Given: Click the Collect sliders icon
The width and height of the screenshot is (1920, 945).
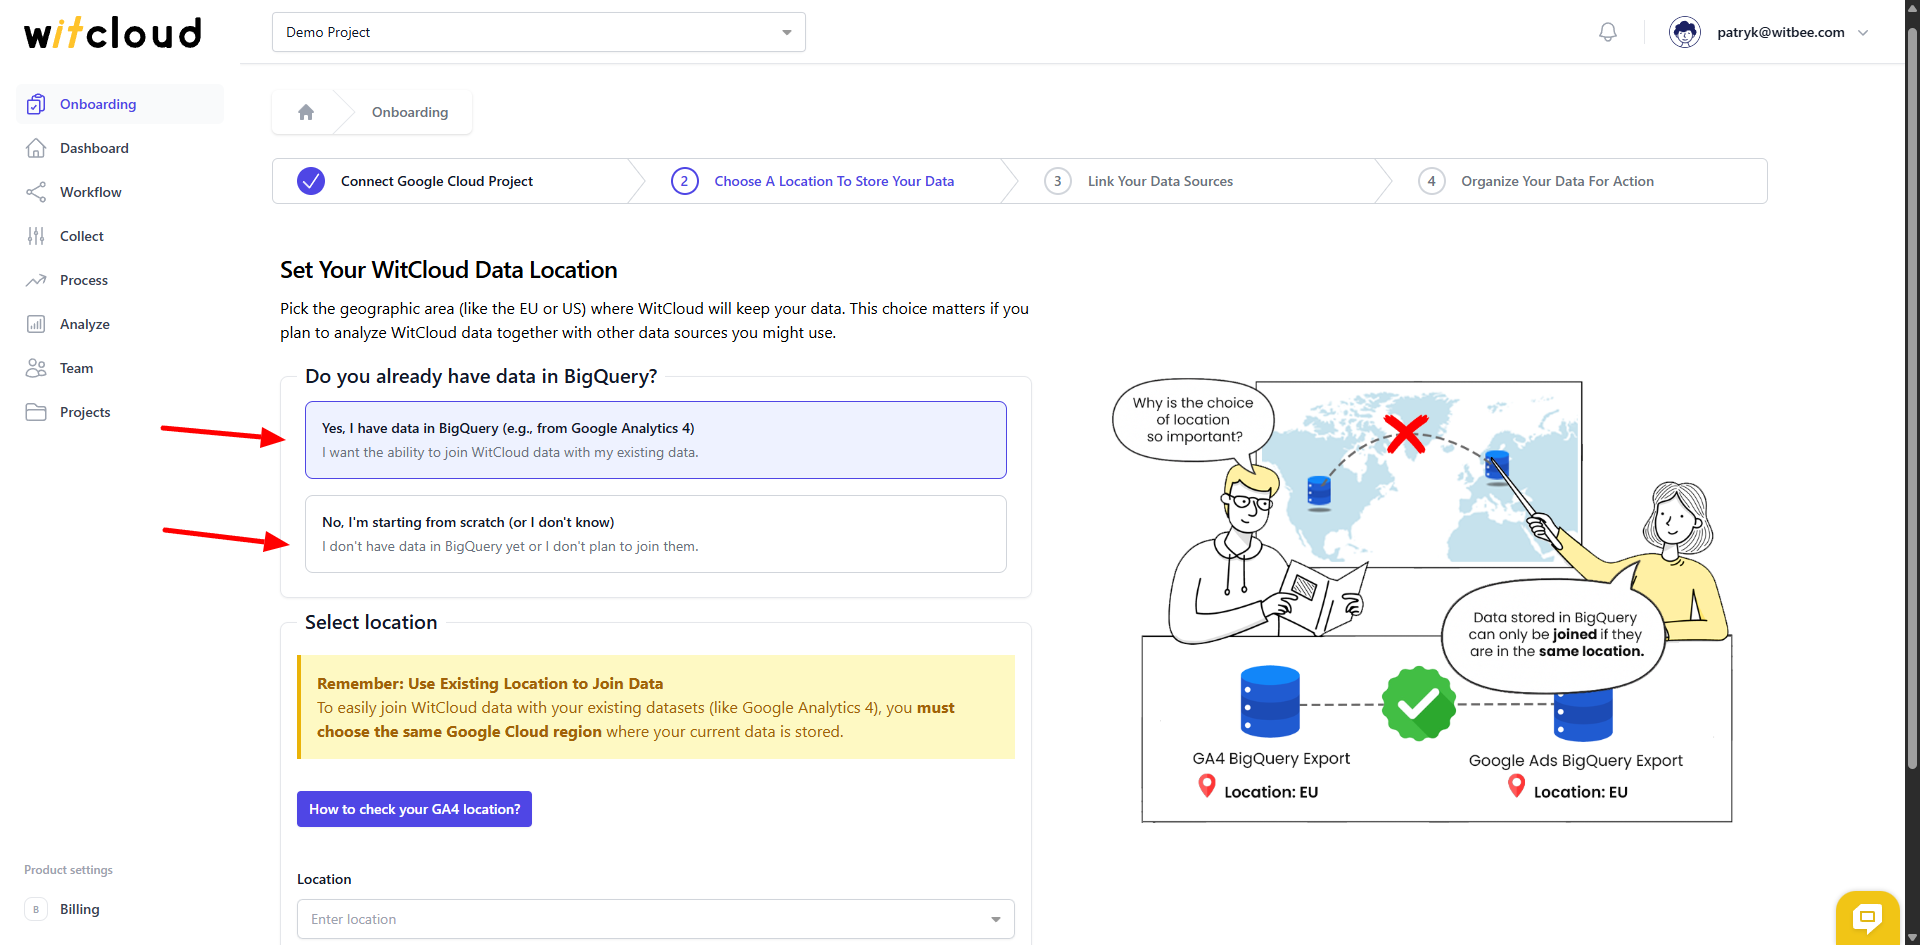Looking at the screenshot, I should pyautogui.click(x=36, y=236).
